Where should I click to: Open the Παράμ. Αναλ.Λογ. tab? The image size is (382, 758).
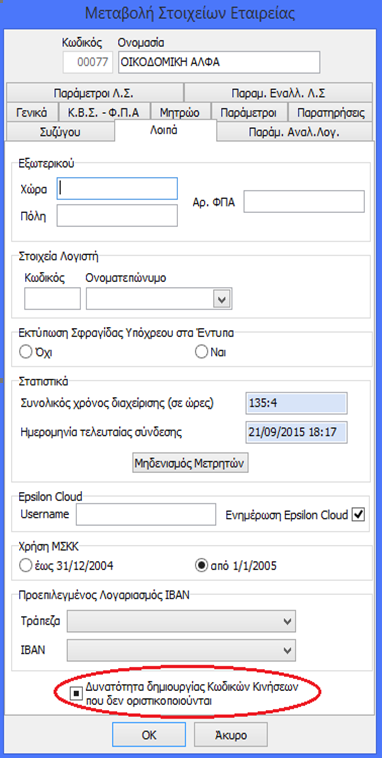tap(294, 132)
